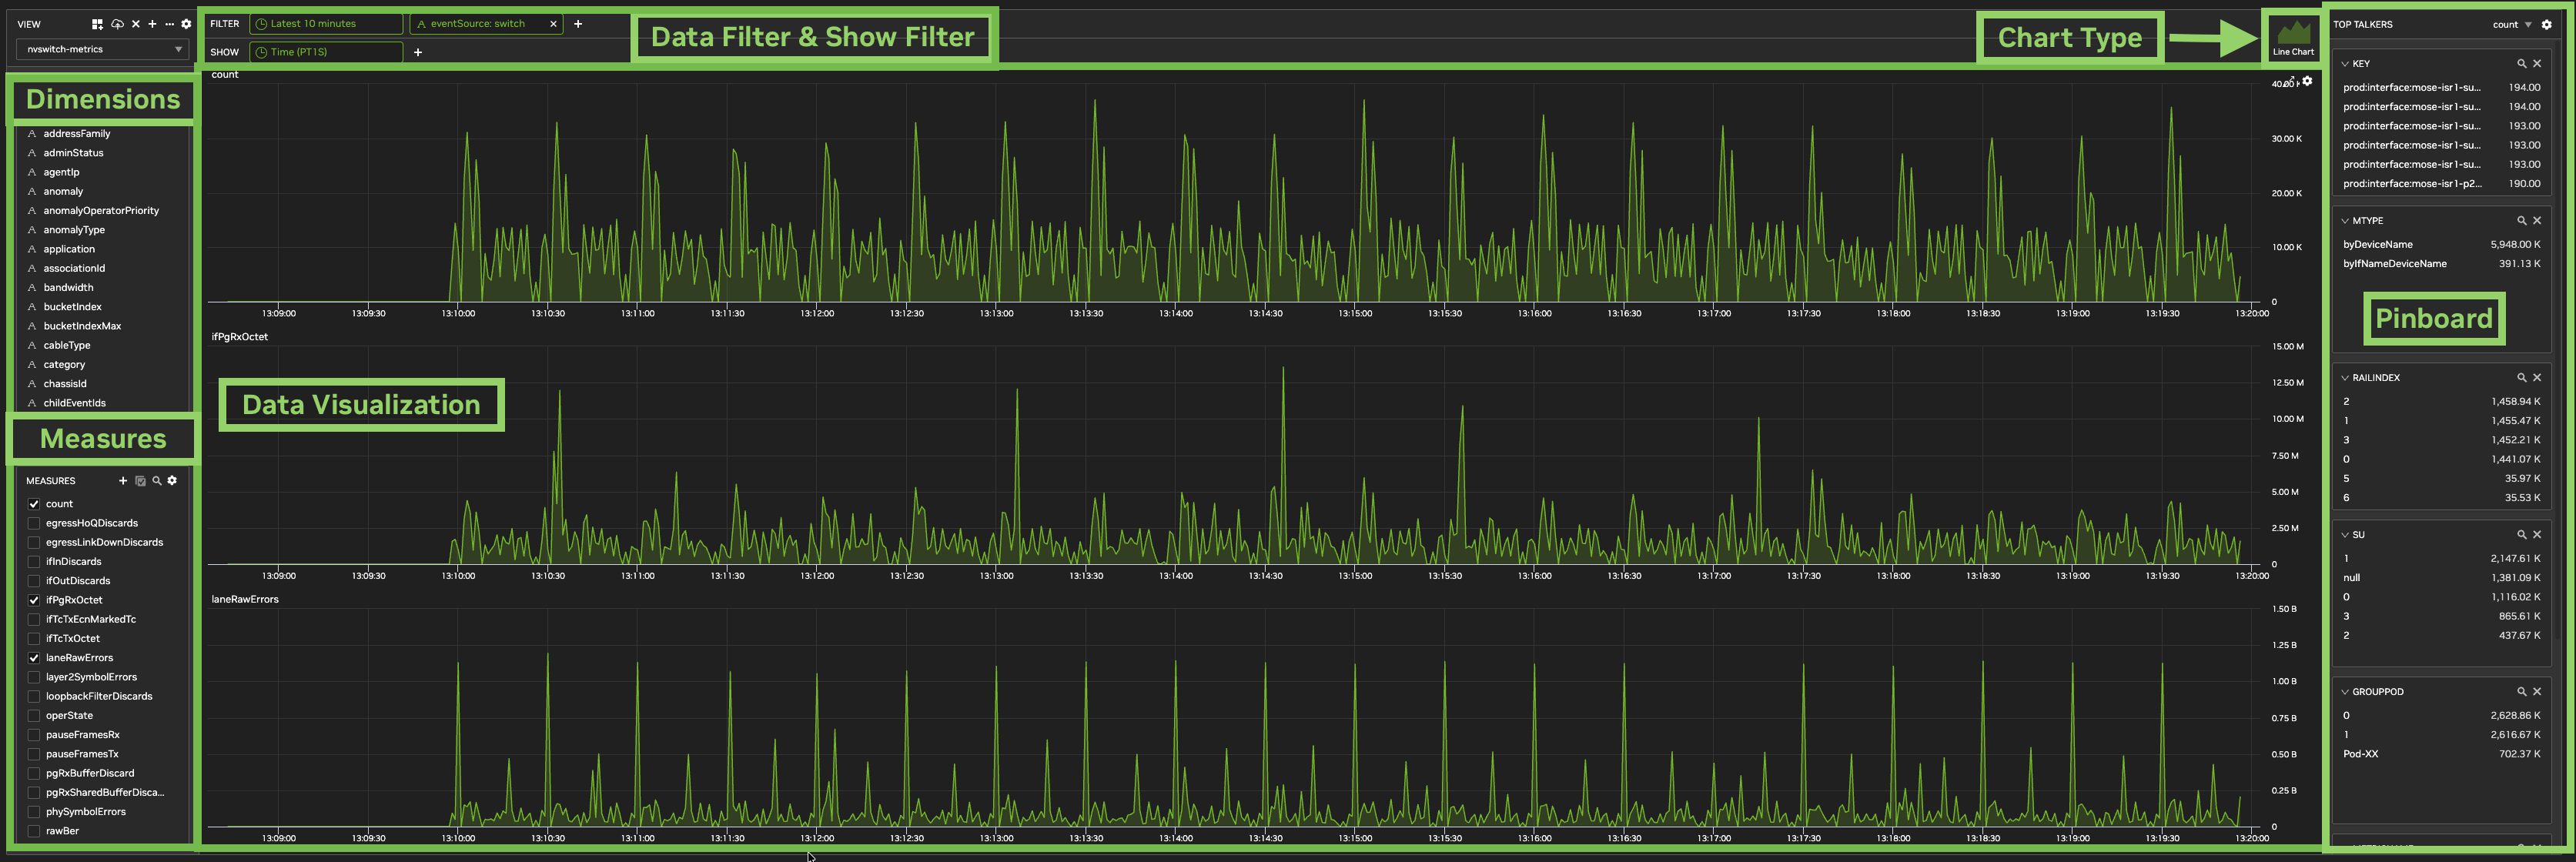Enable the ifInDiscards measure
Viewport: 2576px width, 862px height.
(34, 562)
